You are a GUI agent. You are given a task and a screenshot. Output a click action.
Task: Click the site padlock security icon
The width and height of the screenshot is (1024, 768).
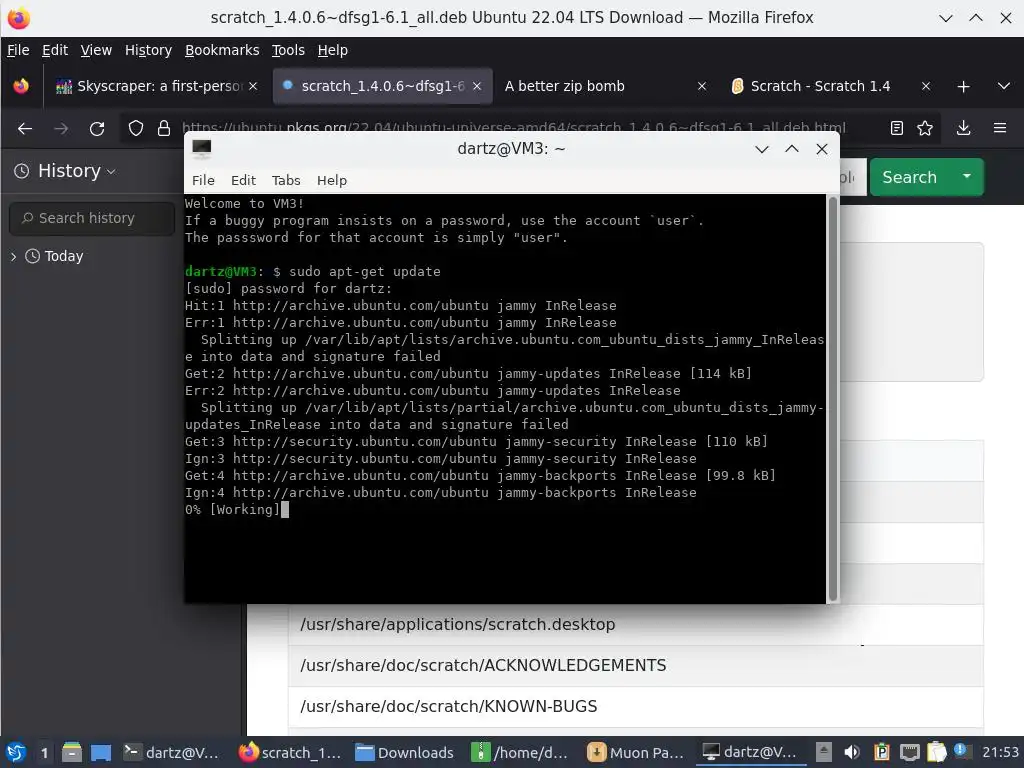pos(164,129)
